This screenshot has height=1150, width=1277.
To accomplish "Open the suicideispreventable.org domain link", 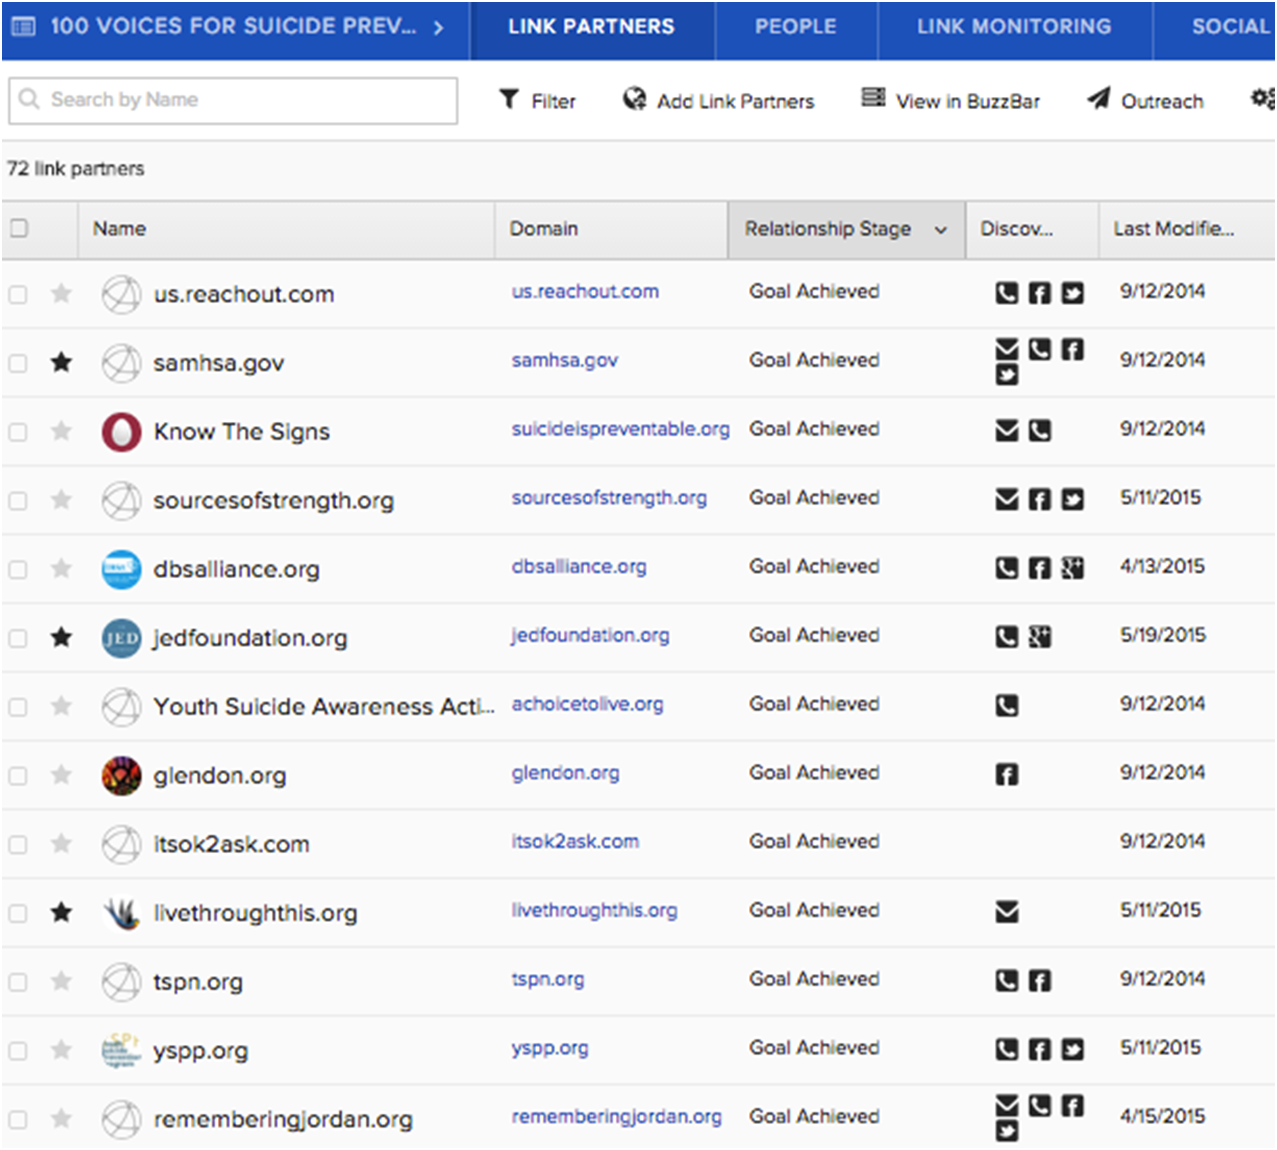I will click(x=620, y=429).
